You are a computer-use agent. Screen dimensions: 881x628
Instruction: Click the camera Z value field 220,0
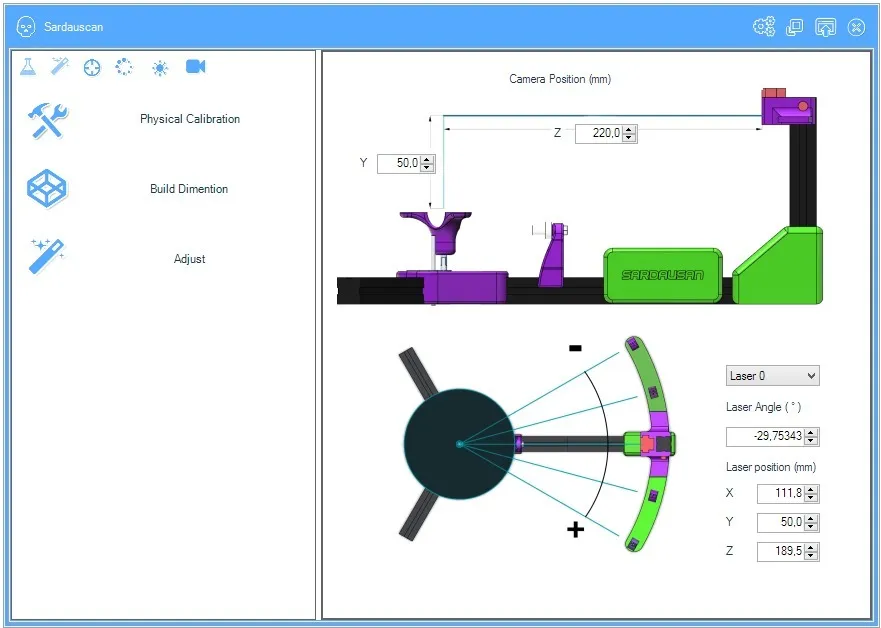pos(599,133)
